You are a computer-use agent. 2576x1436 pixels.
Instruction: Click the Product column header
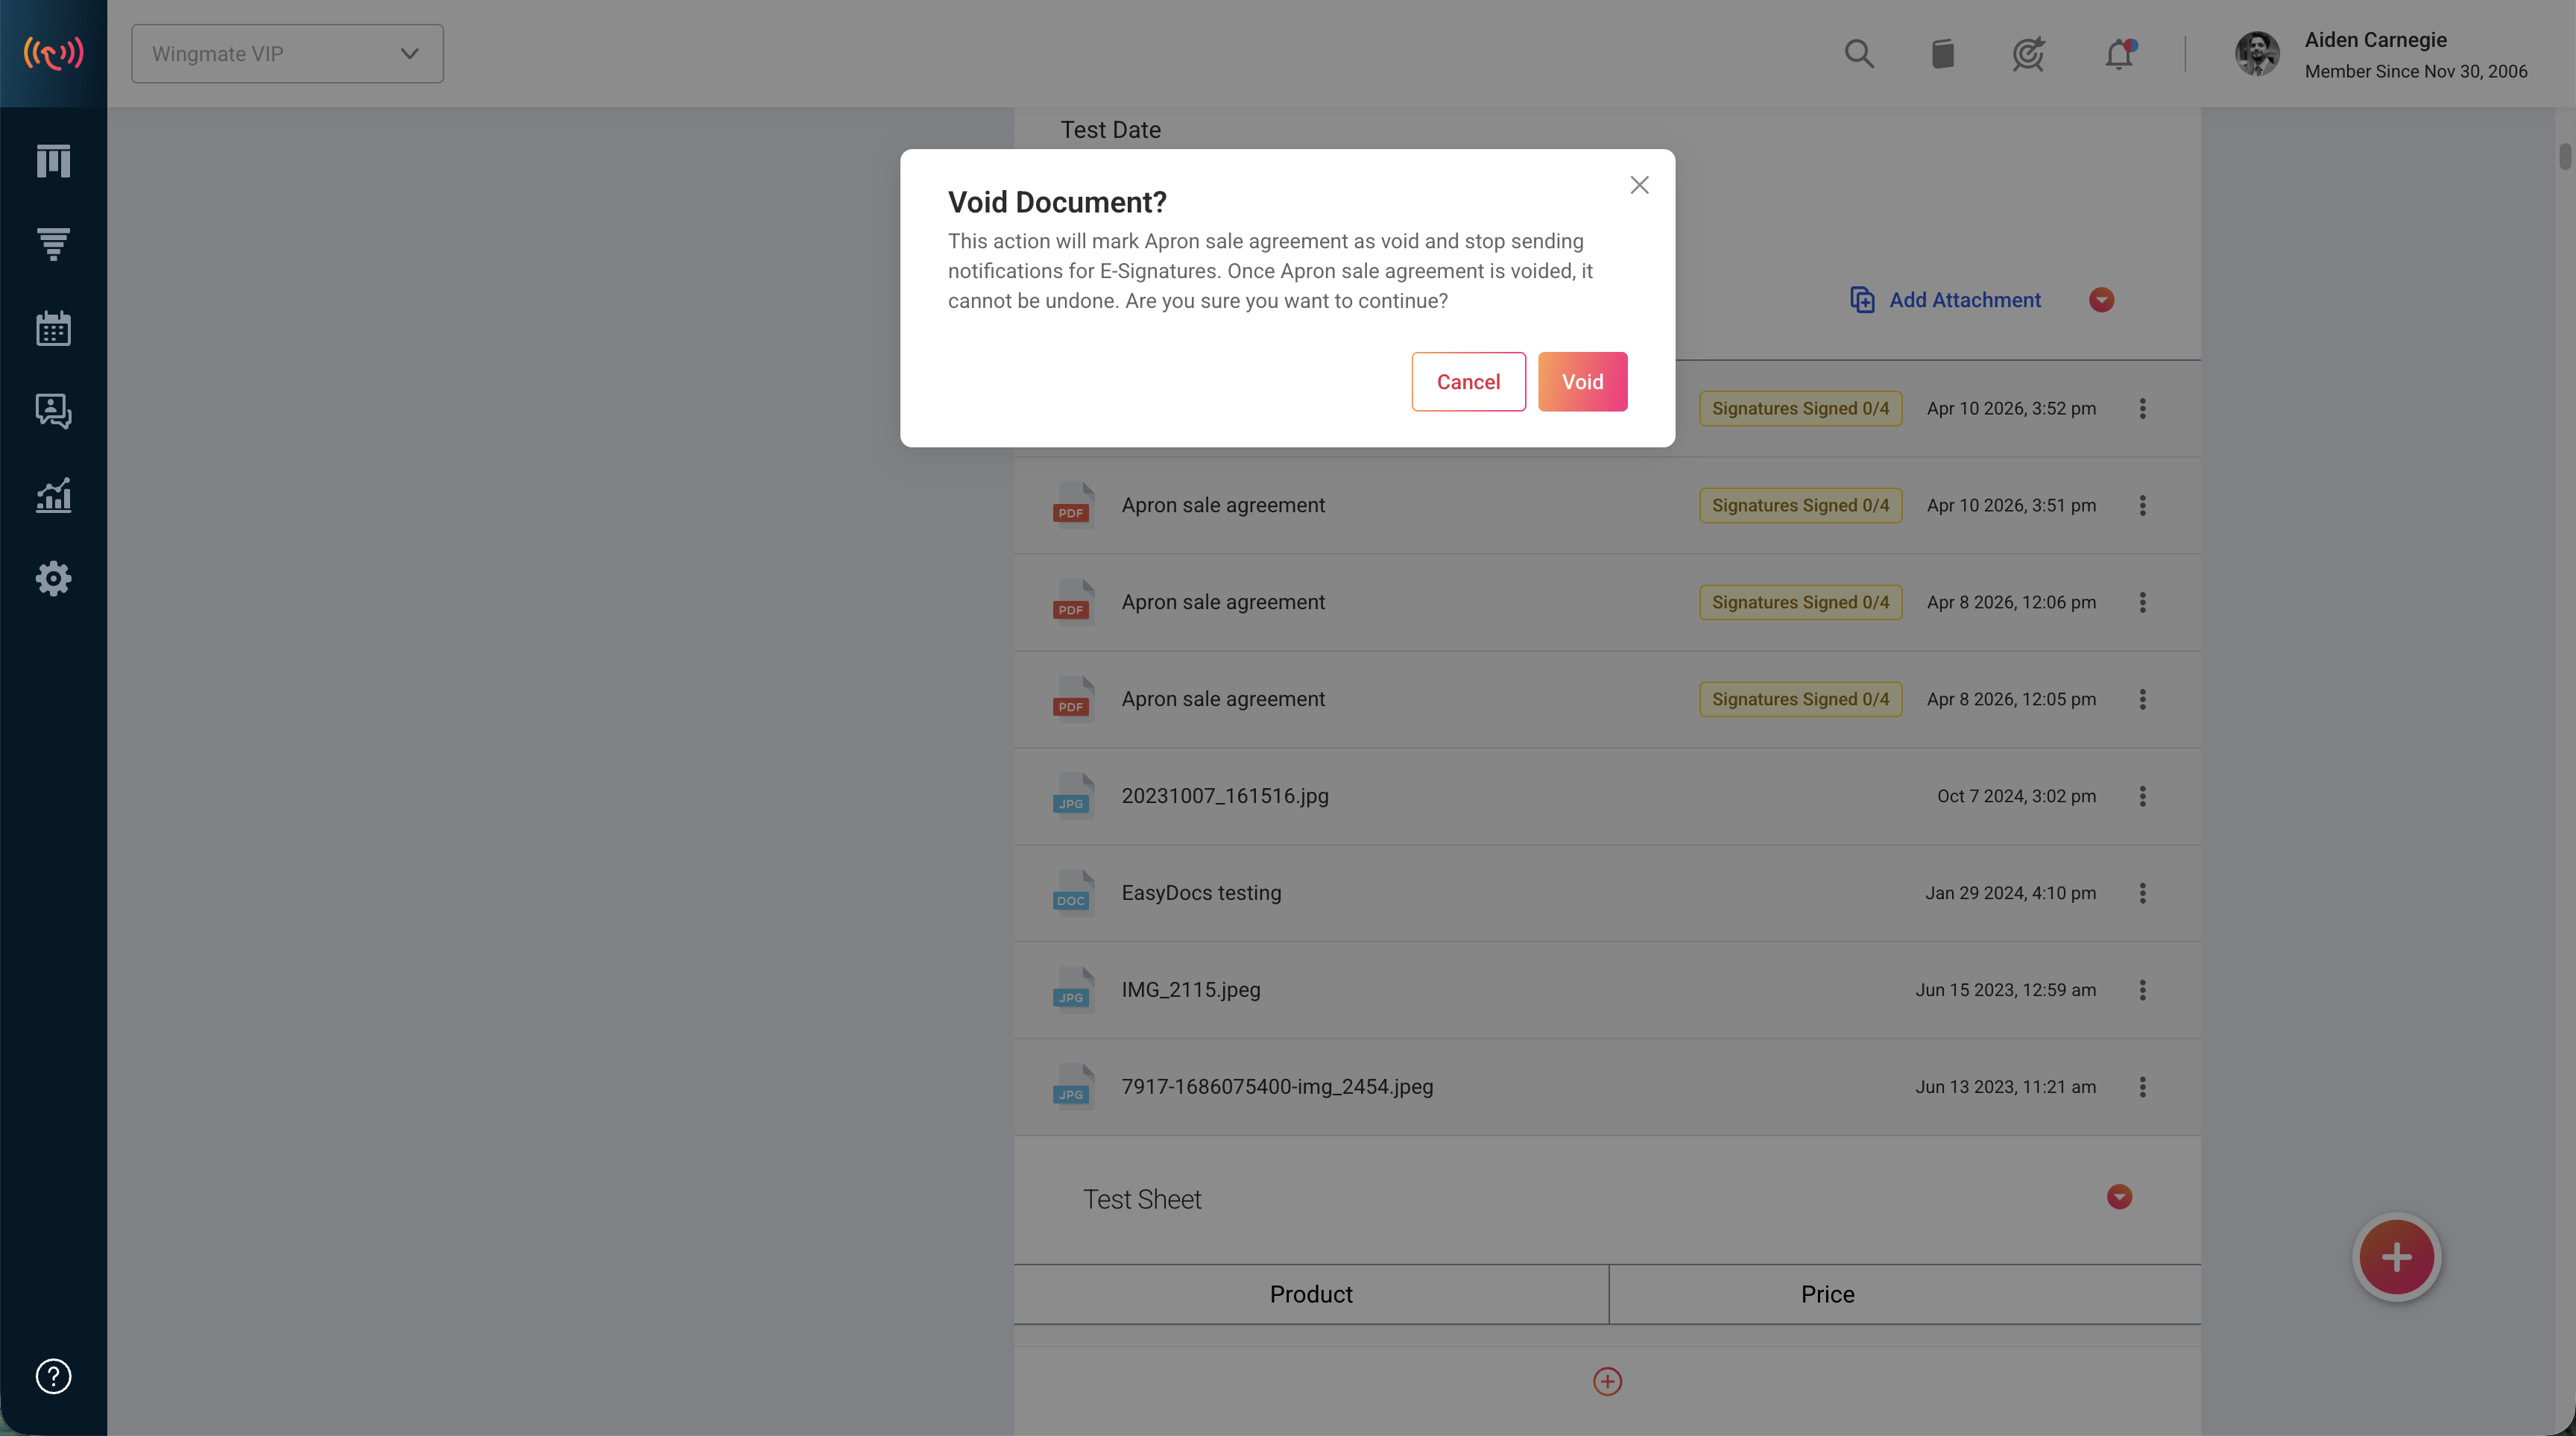[1311, 1294]
